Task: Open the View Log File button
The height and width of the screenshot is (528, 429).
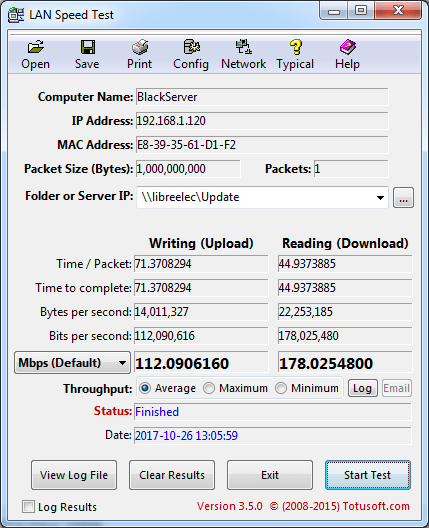Action: 74,475
